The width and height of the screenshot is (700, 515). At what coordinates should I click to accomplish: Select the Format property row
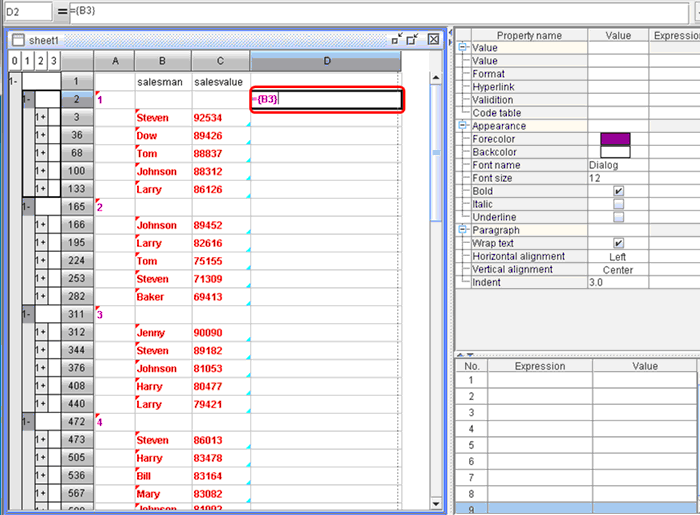pyautogui.click(x=529, y=74)
